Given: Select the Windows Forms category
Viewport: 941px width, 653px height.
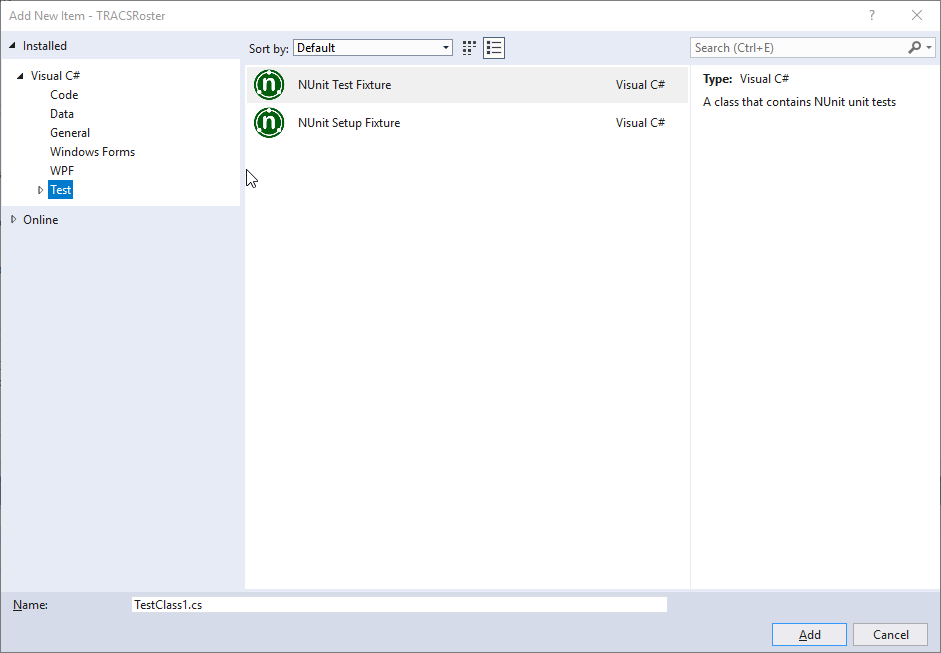Looking at the screenshot, I should [x=92, y=152].
